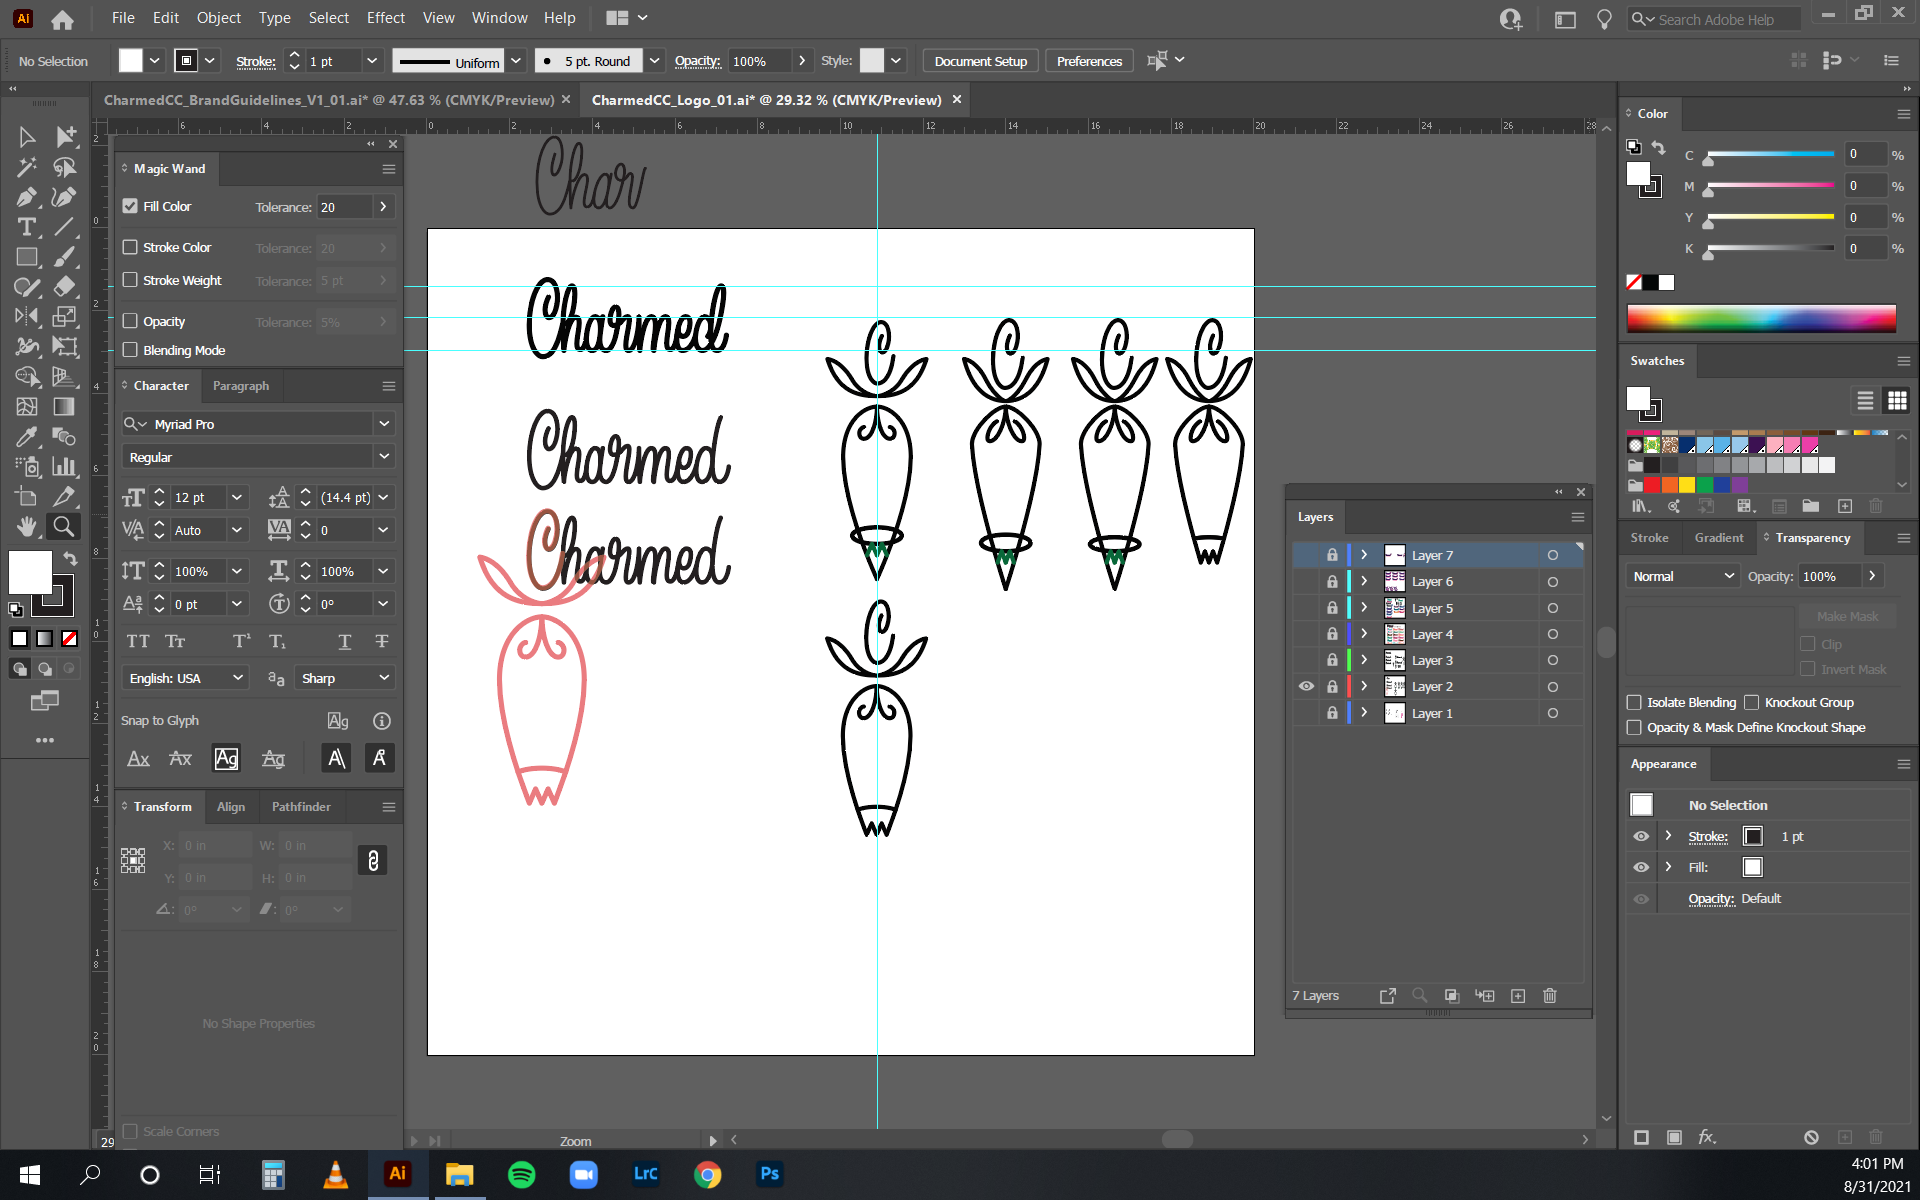Select the Rectangle tool

27,257
